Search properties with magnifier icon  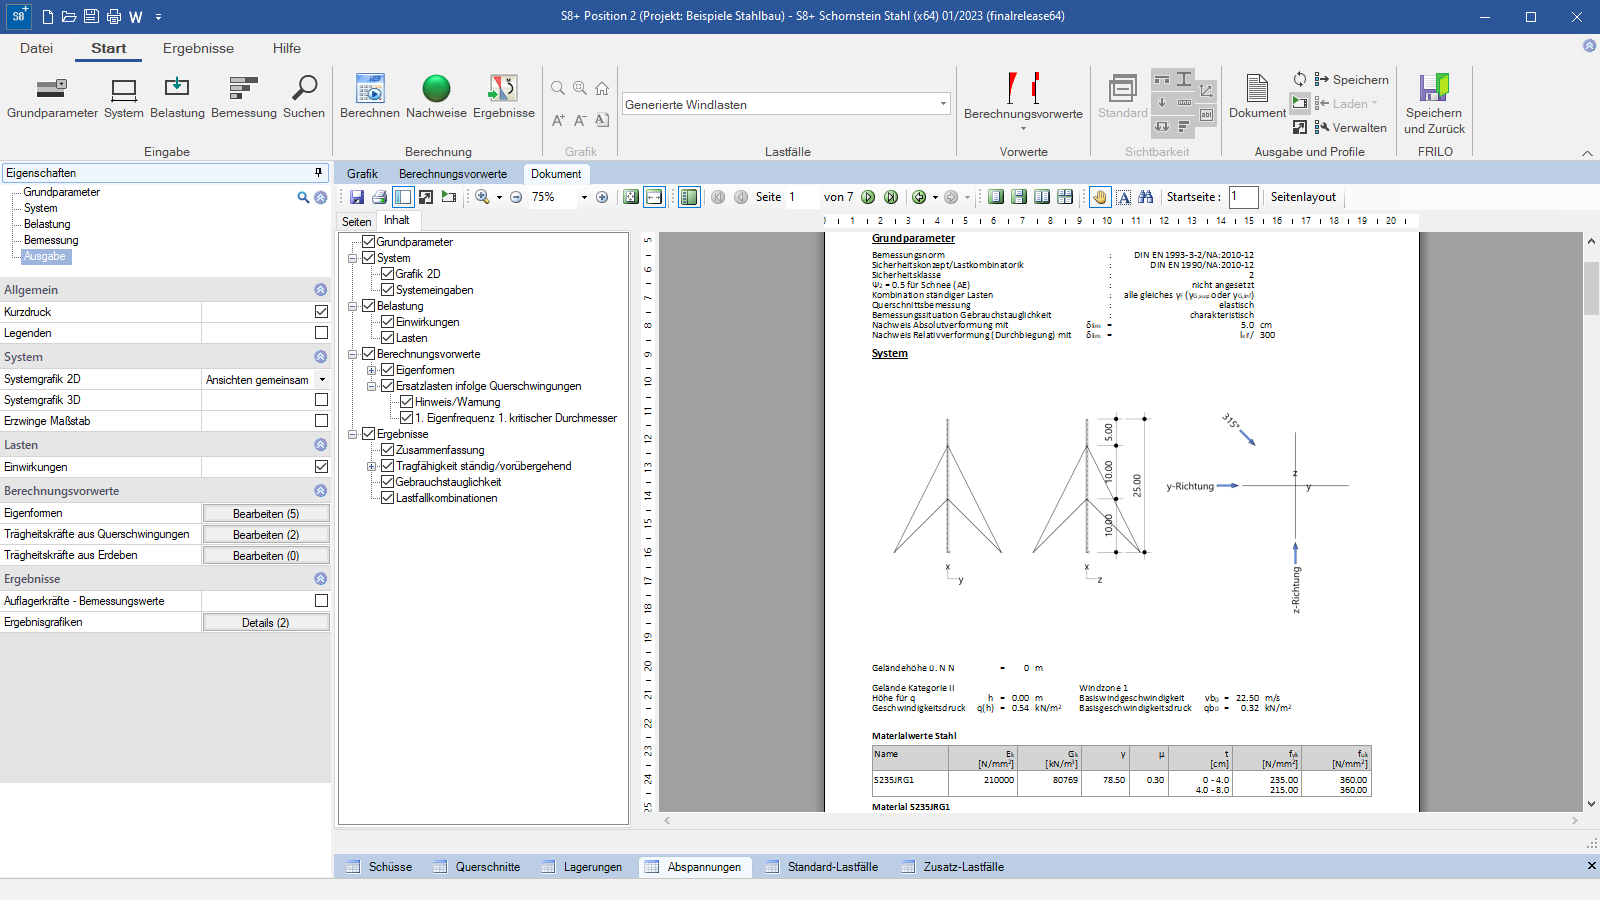tap(303, 197)
